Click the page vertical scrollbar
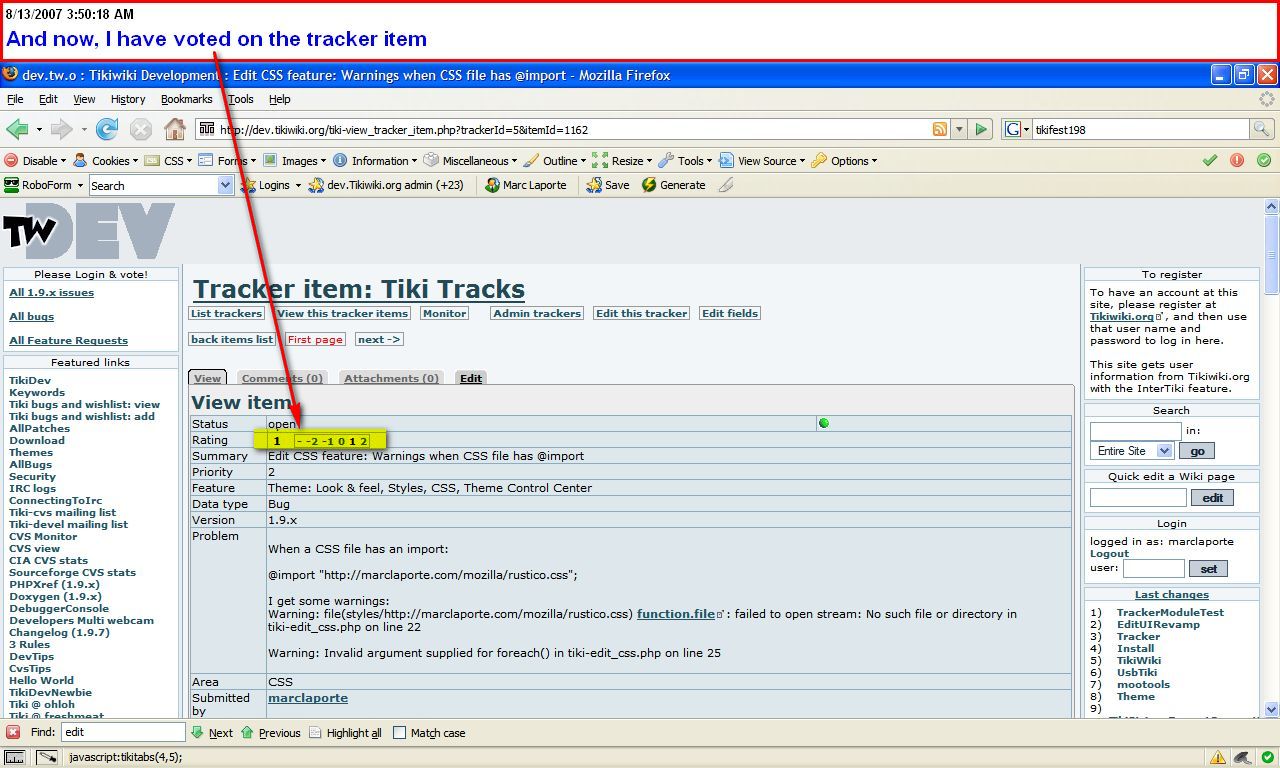This screenshot has height=768, width=1280. click(1272, 458)
